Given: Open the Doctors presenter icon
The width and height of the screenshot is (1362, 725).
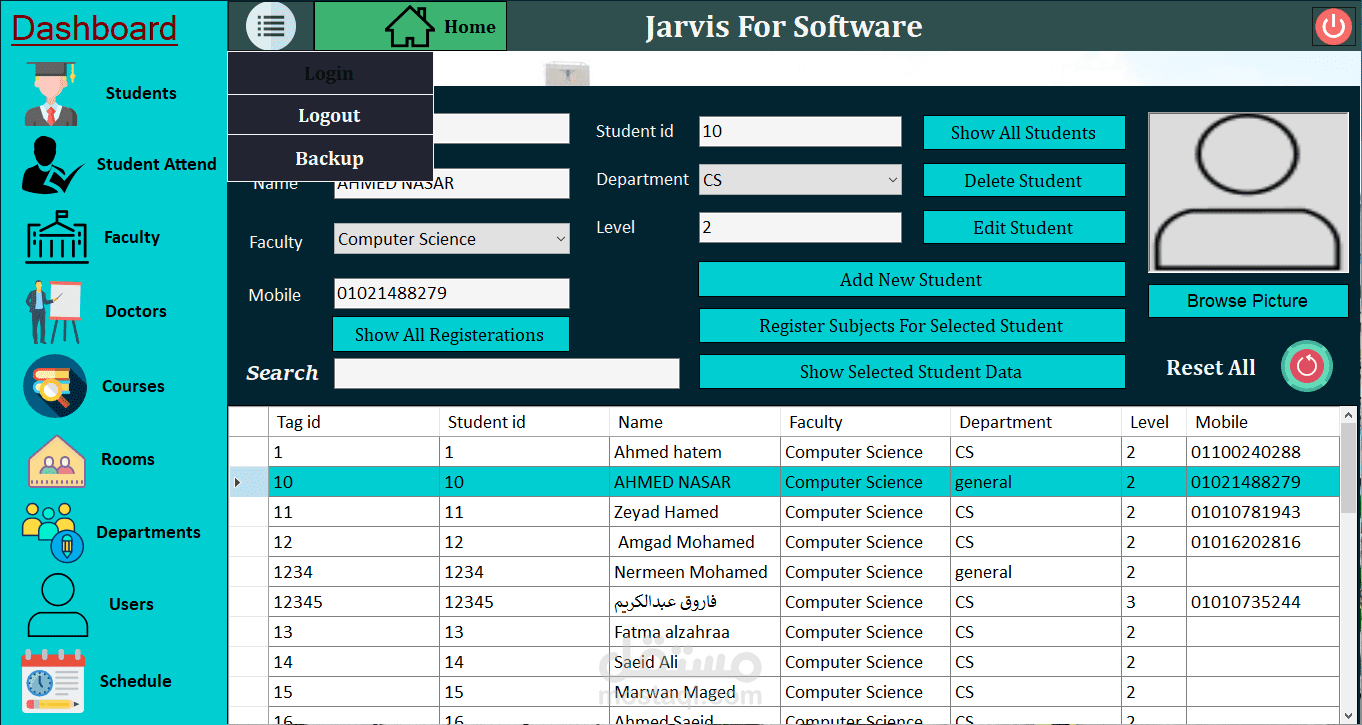Looking at the screenshot, I should (53, 312).
